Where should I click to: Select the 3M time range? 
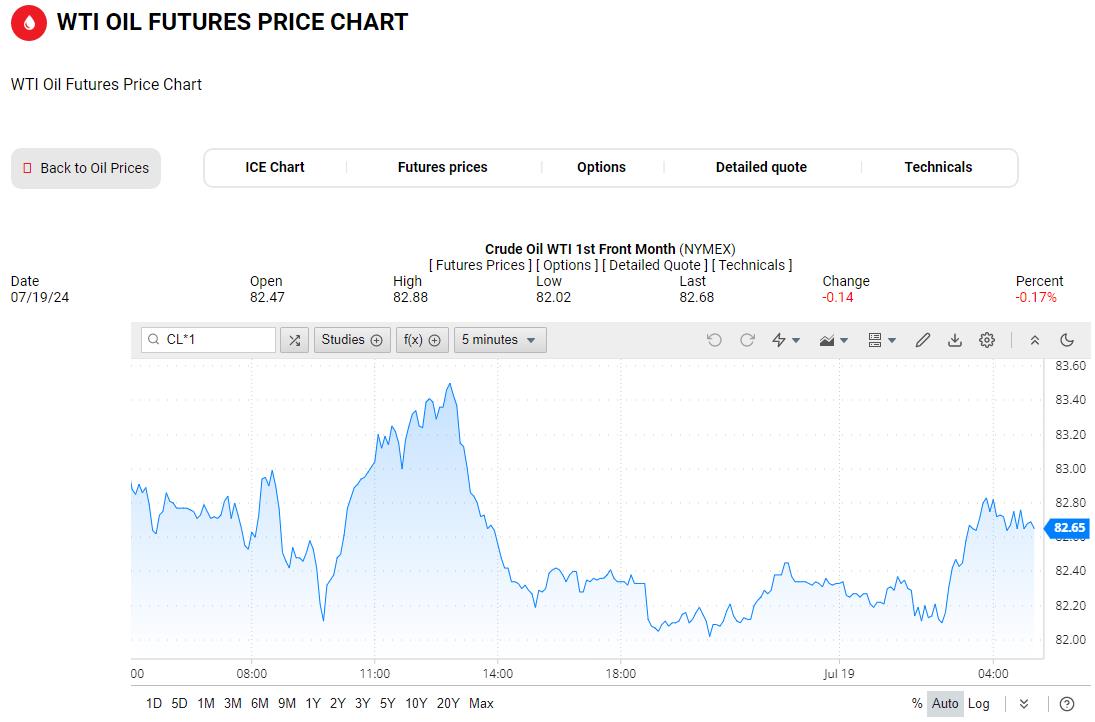pyautogui.click(x=233, y=704)
